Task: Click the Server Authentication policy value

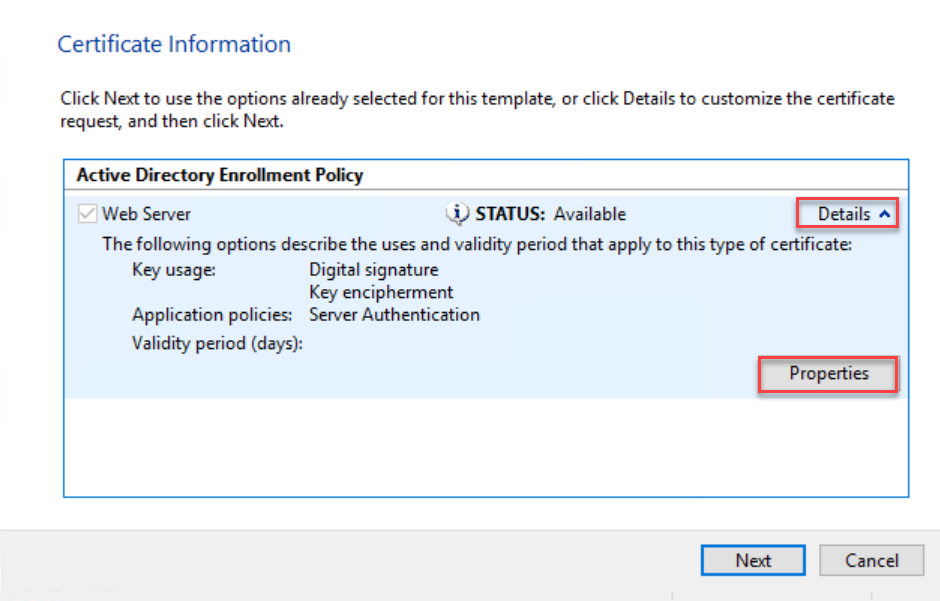Action: click(x=394, y=315)
